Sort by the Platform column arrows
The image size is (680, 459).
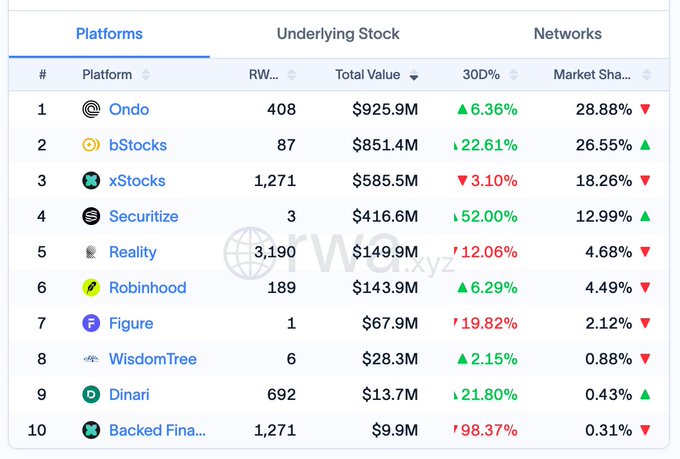pyautogui.click(x=146, y=75)
